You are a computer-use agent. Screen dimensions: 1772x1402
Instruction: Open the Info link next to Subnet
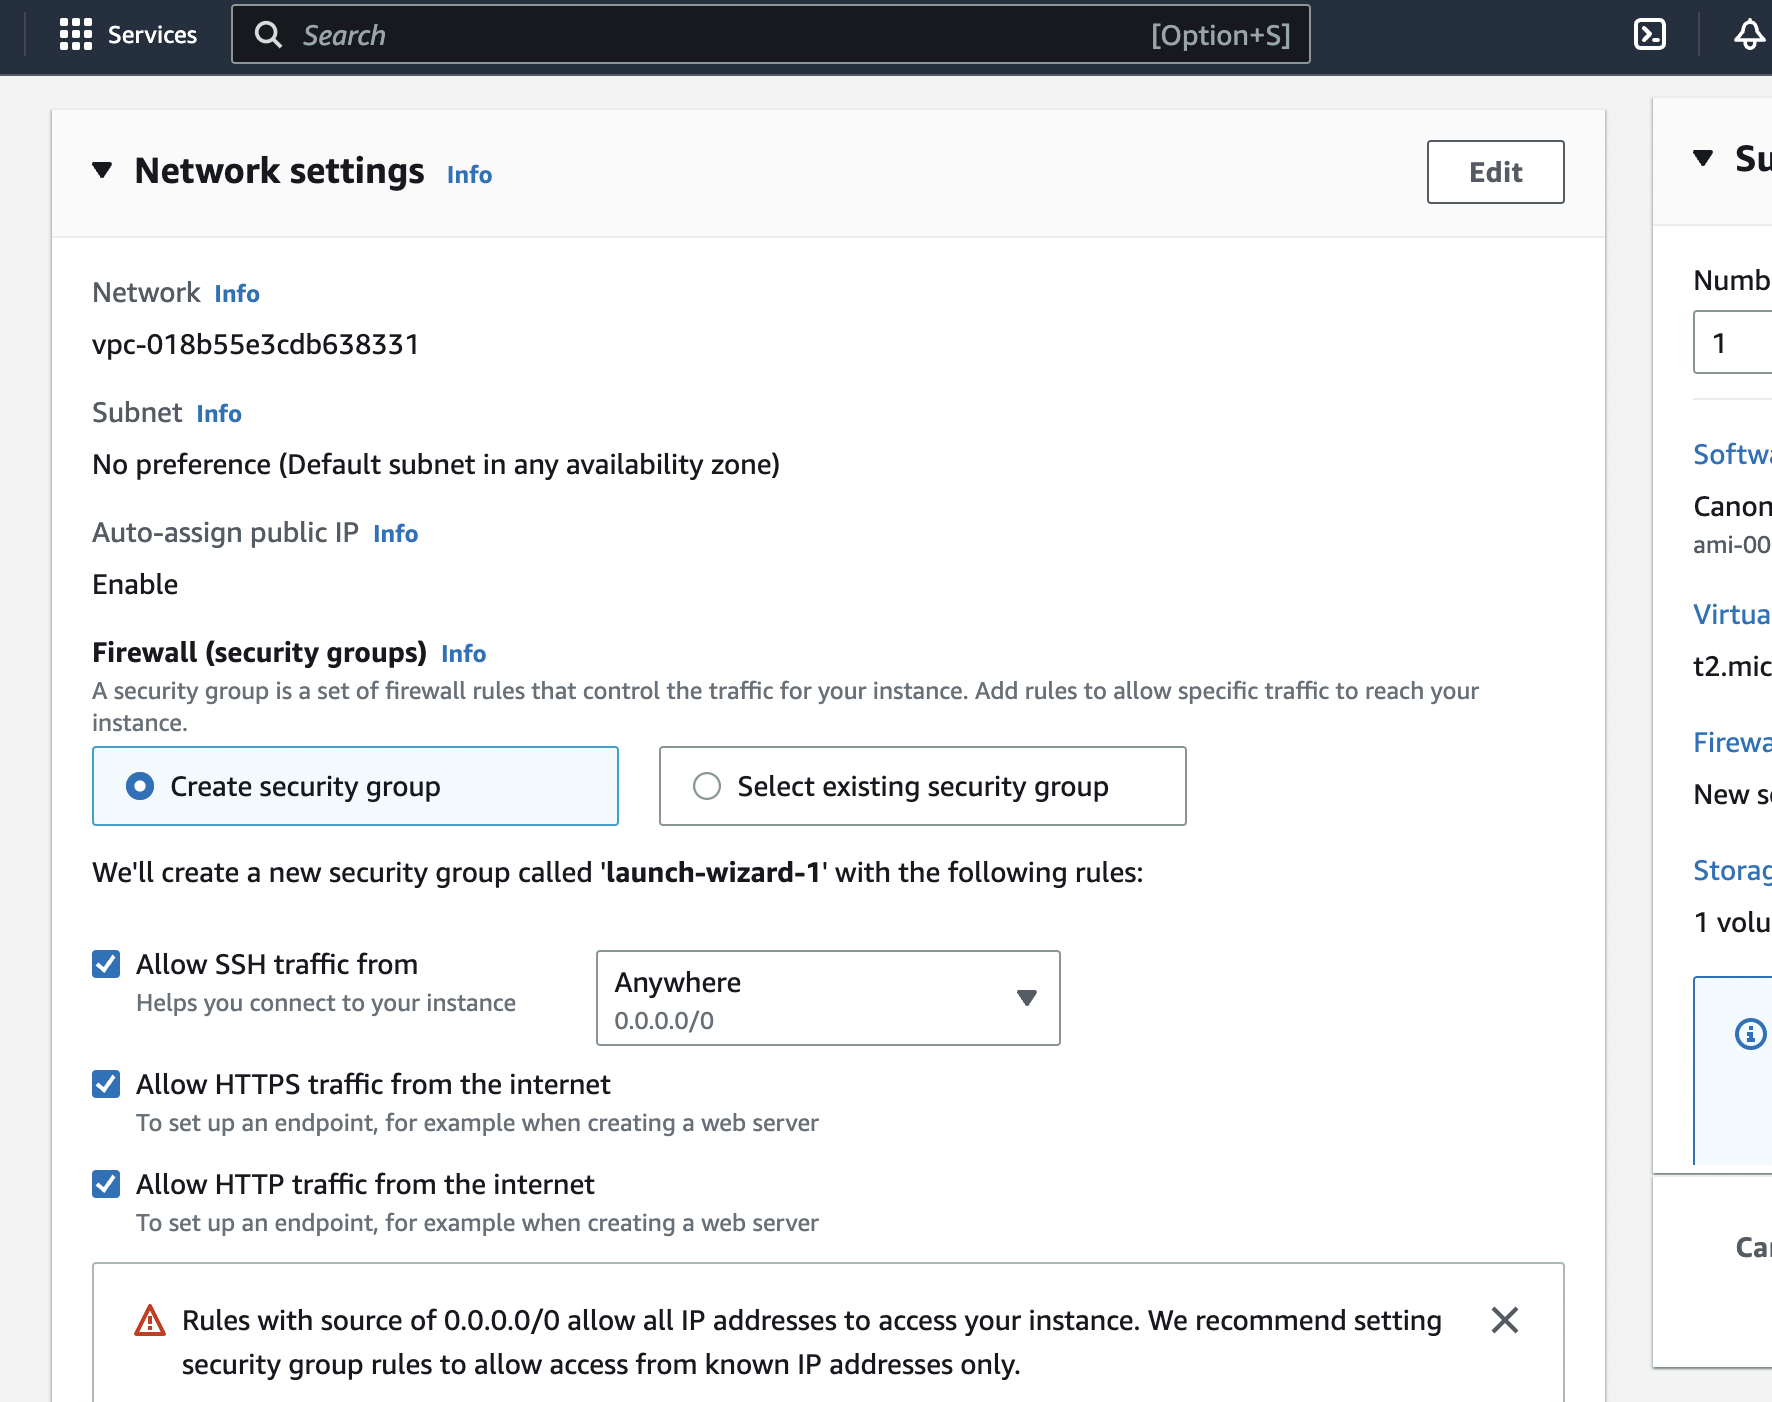pos(219,414)
